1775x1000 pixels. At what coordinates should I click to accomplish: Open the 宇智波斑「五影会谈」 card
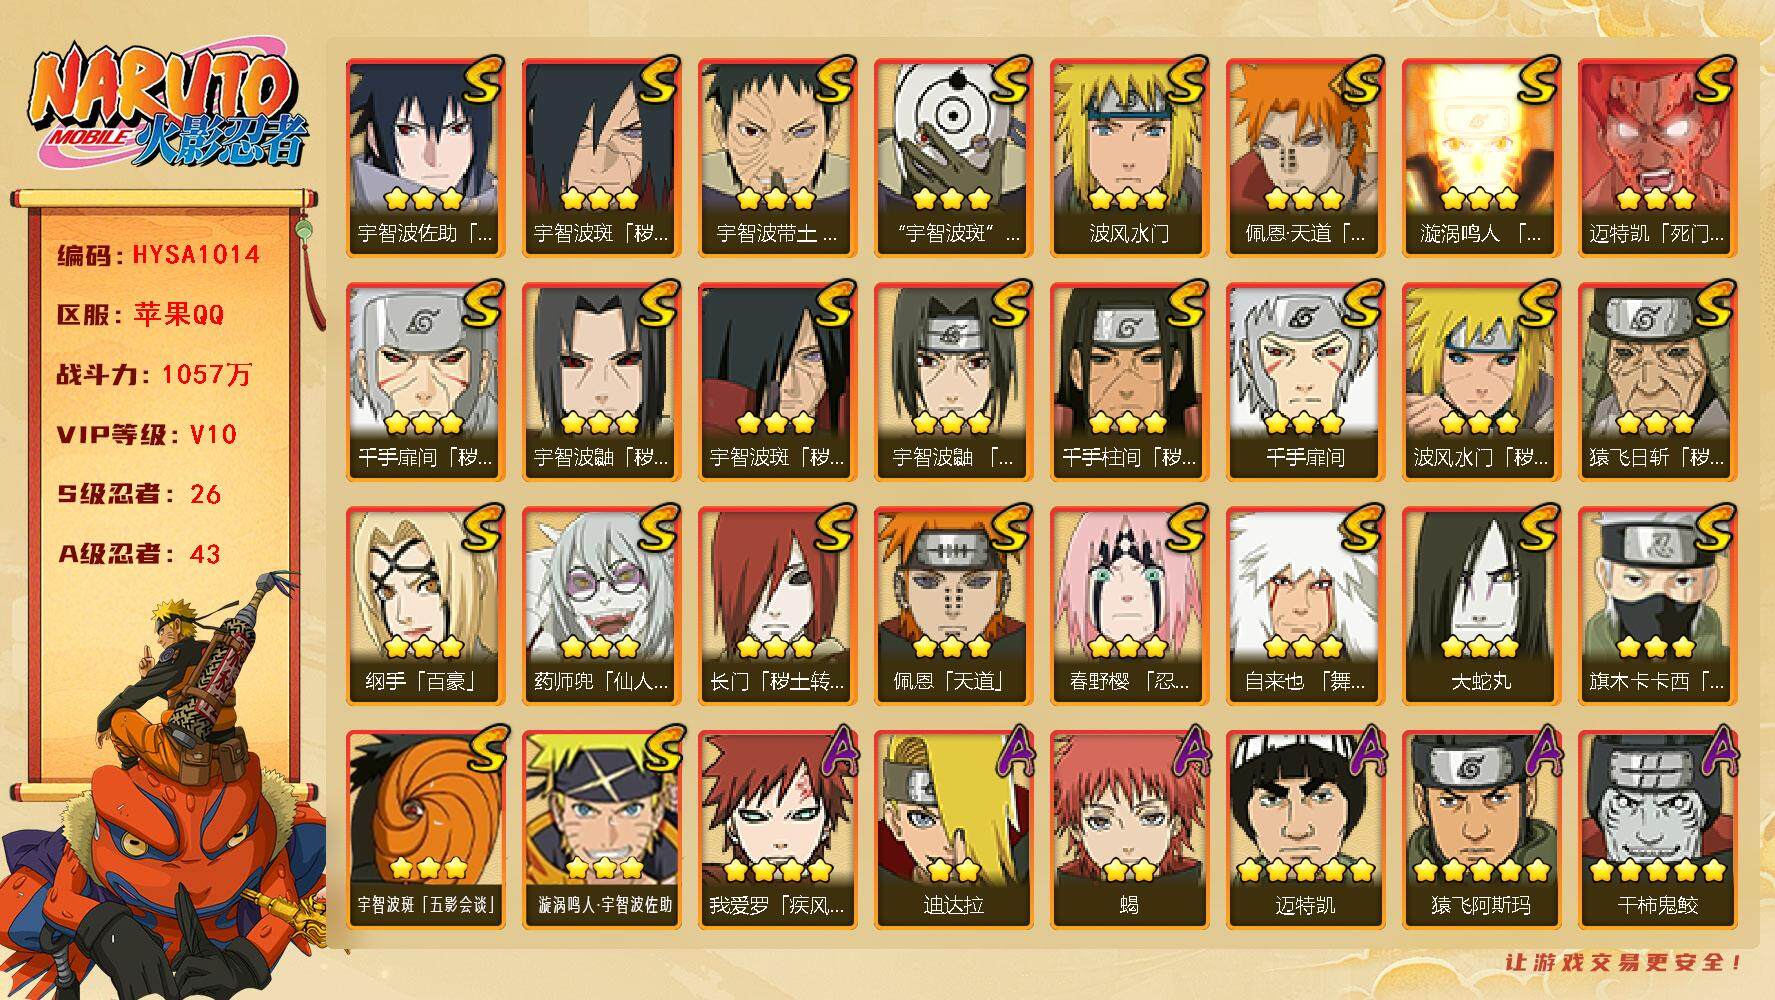(425, 829)
